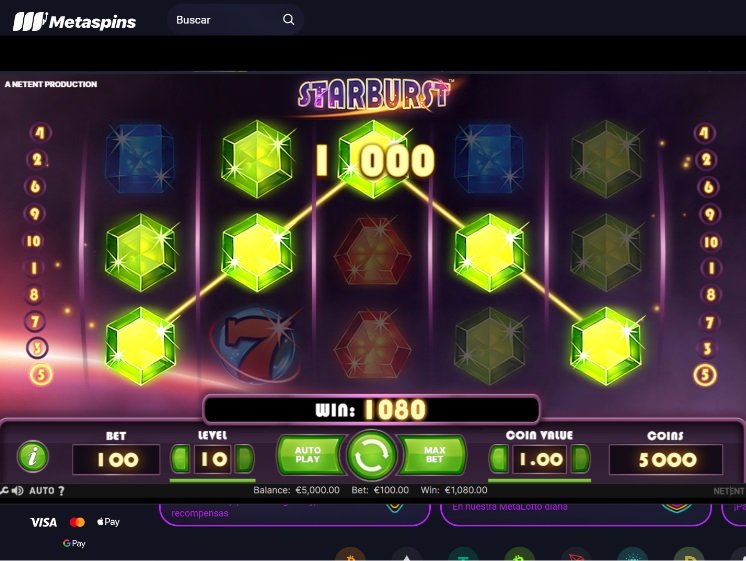Start Auto Play button
This screenshot has width=746, height=561.
point(310,455)
